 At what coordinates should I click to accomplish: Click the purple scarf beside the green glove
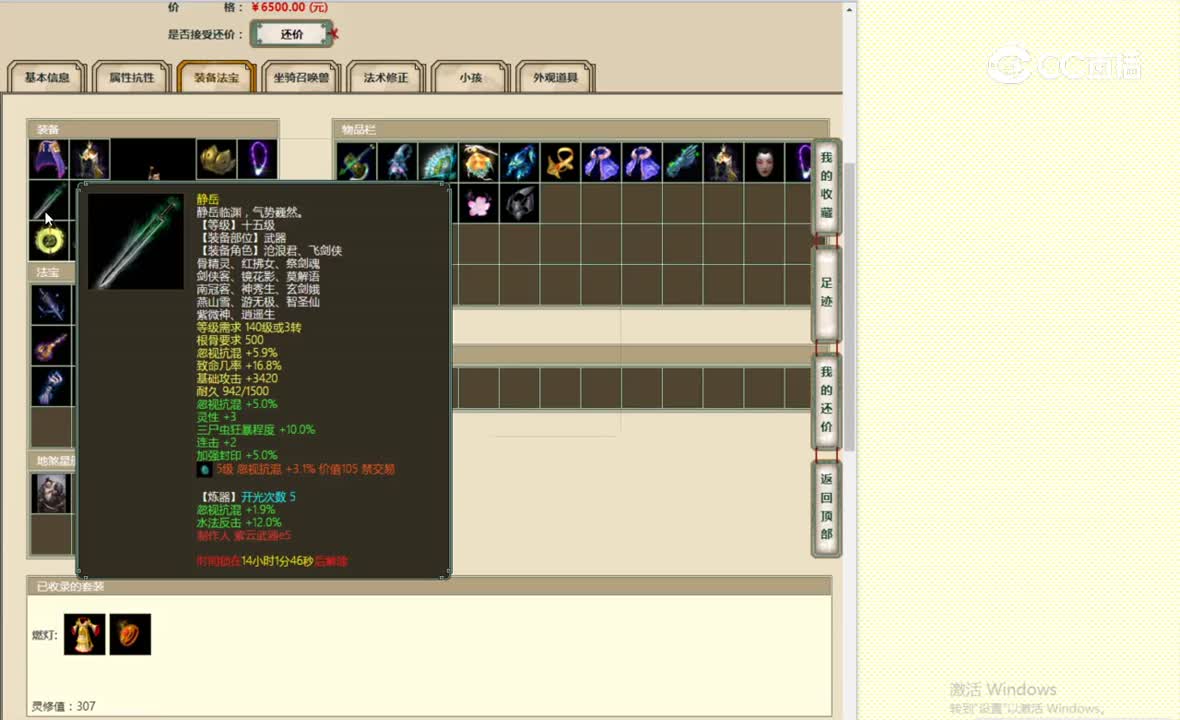(x=642, y=162)
